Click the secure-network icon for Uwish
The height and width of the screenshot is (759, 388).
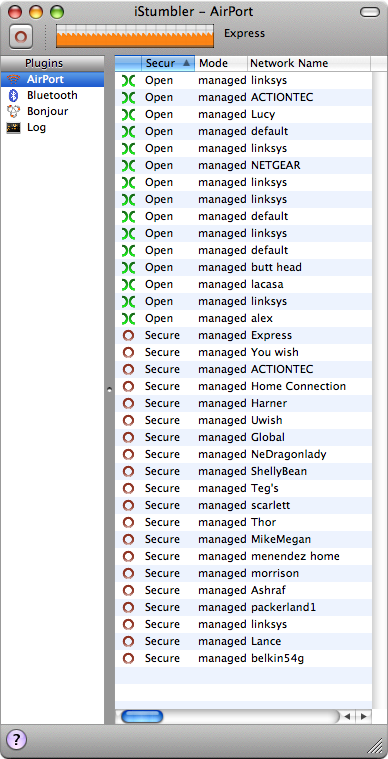(128, 420)
